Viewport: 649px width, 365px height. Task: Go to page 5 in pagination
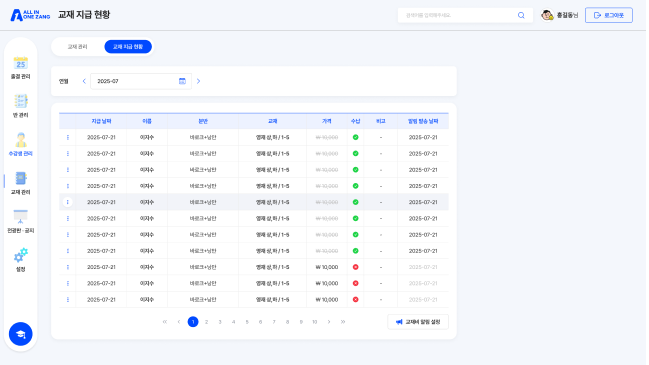tap(247, 322)
